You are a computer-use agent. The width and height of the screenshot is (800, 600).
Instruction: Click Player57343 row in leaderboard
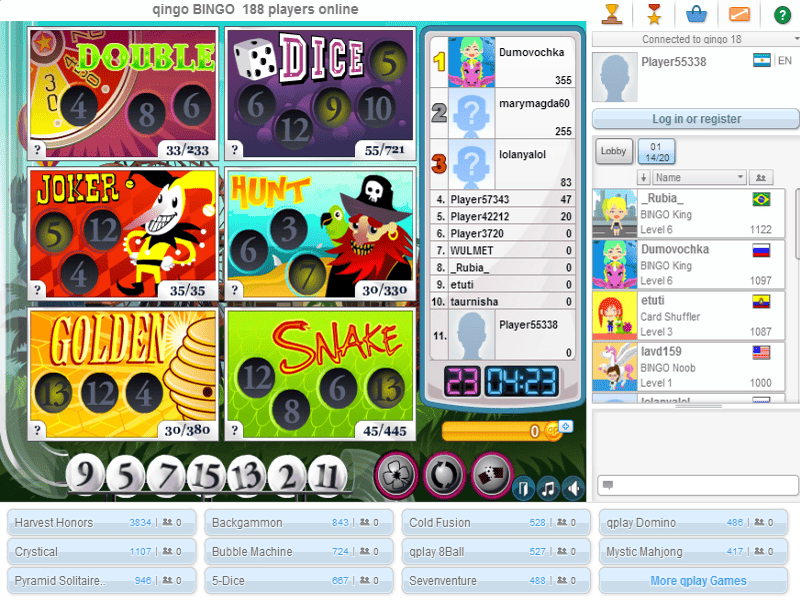coord(503,199)
